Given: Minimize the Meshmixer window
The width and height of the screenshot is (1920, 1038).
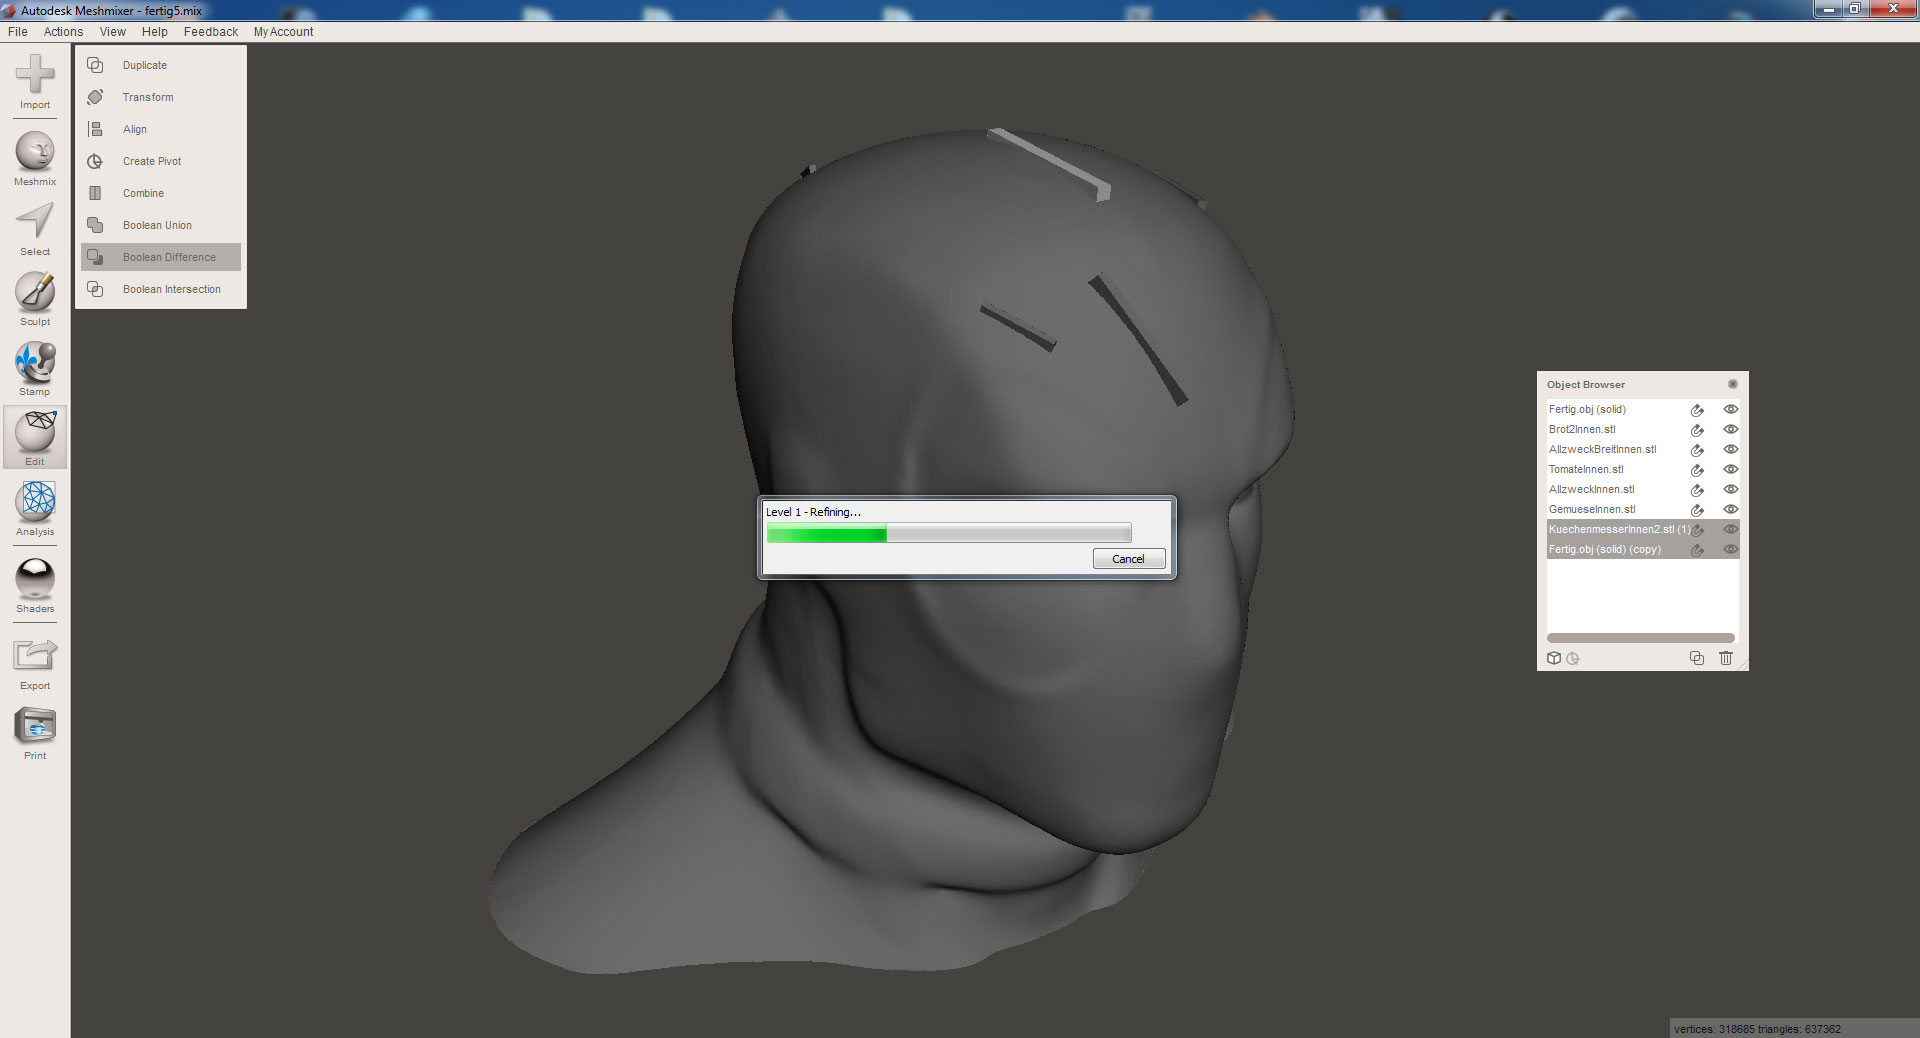Looking at the screenshot, I should (x=1828, y=9).
